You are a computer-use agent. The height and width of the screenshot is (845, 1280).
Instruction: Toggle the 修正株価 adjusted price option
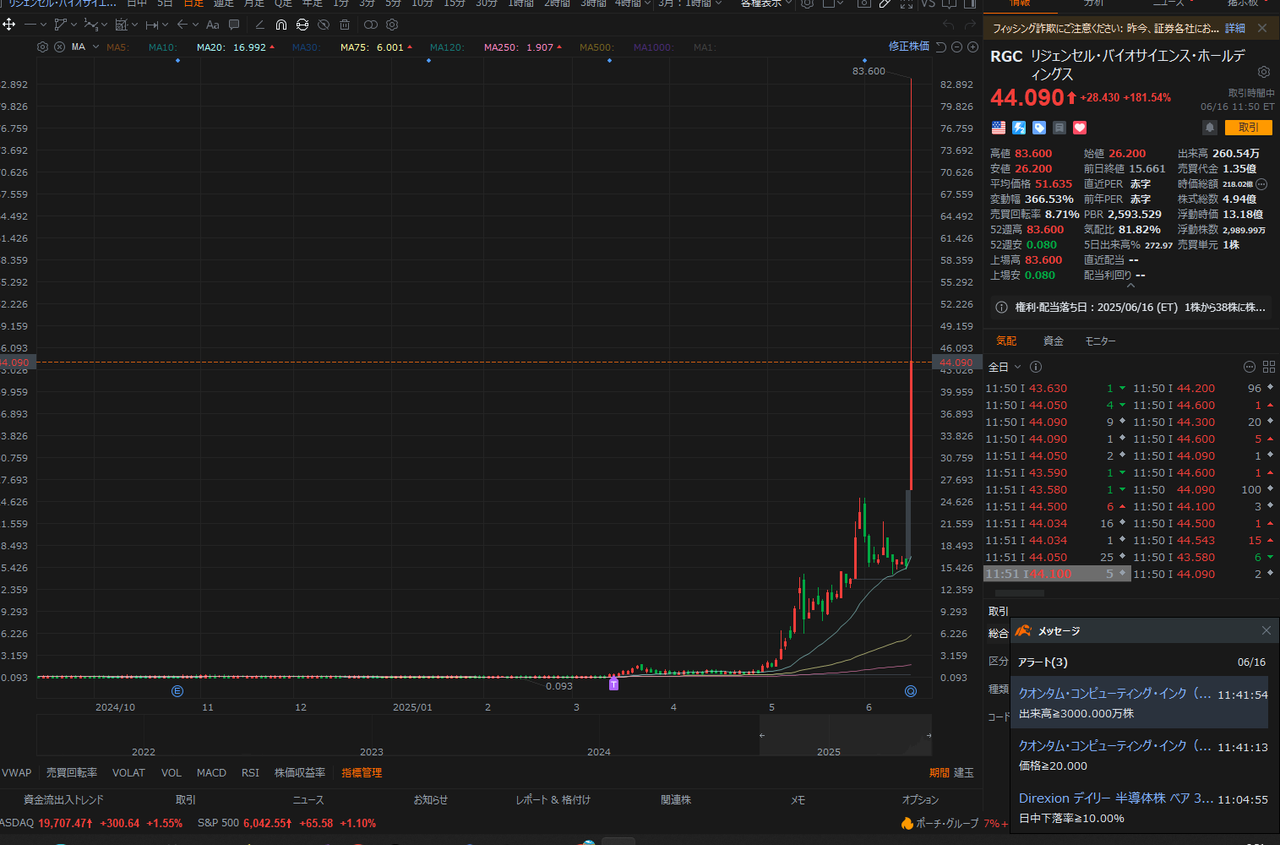(x=908, y=47)
